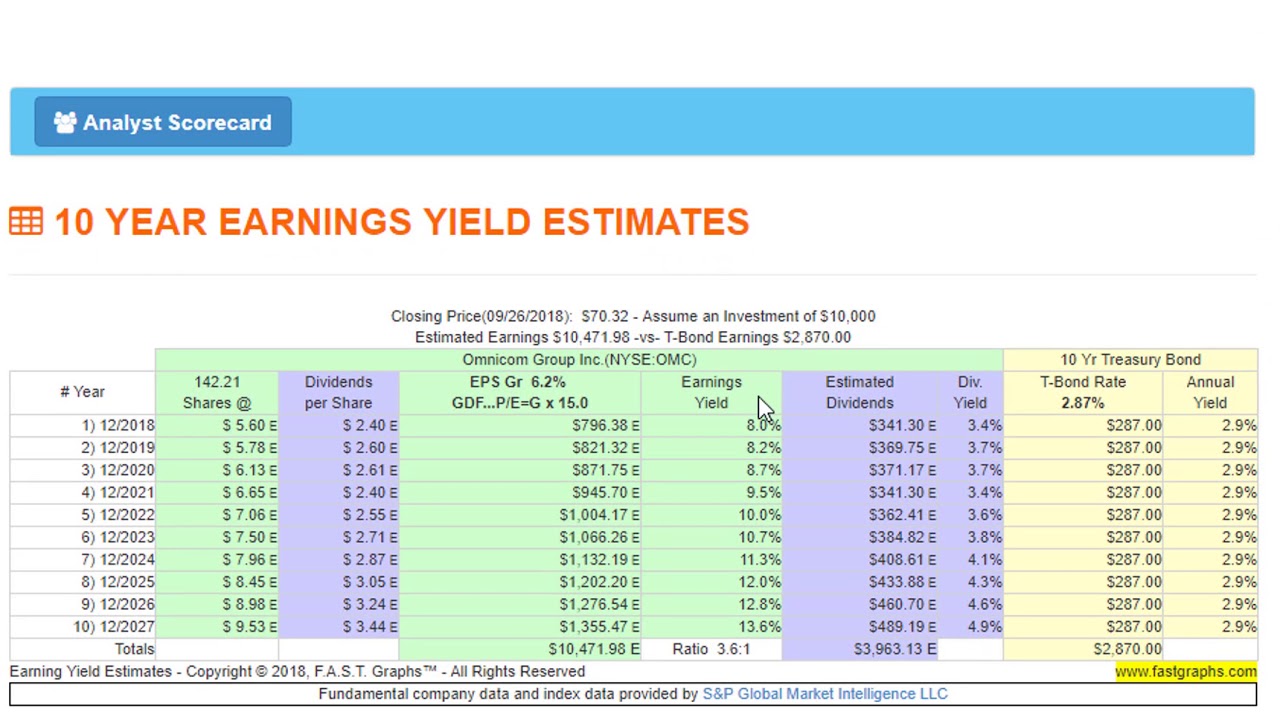The width and height of the screenshot is (1280, 720).
Task: Click the Estimated Earnings vs T-Bond Earnings line
Action: click(633, 337)
